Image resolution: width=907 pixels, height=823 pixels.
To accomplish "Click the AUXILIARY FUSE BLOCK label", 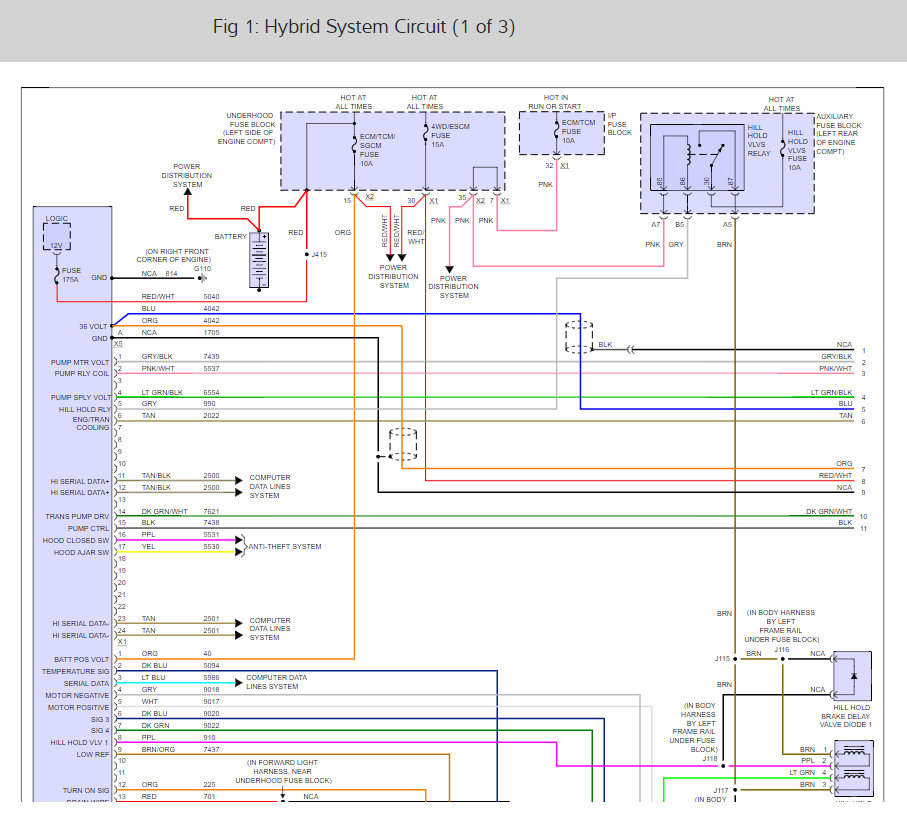I will tap(839, 134).
